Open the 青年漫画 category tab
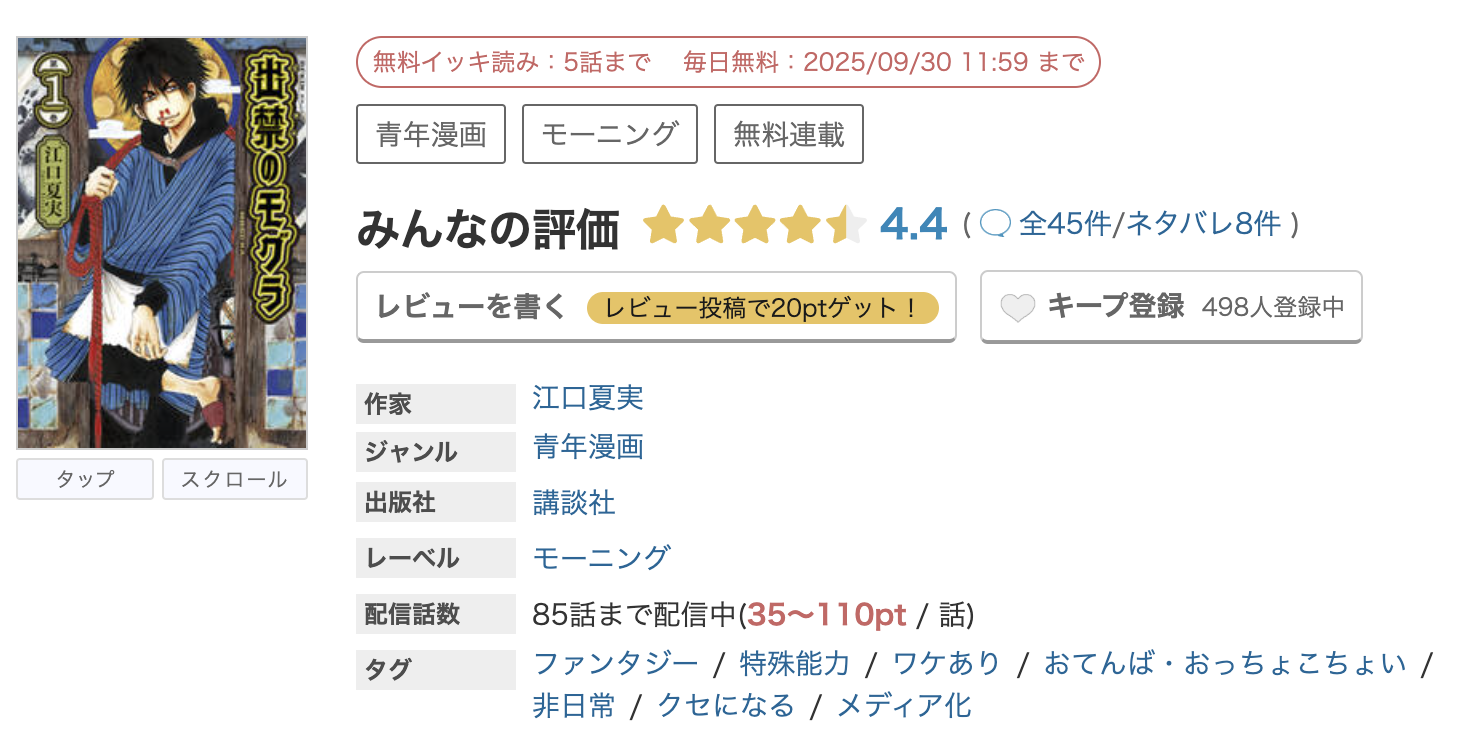Screen dimensions: 1474x752 click(430, 133)
